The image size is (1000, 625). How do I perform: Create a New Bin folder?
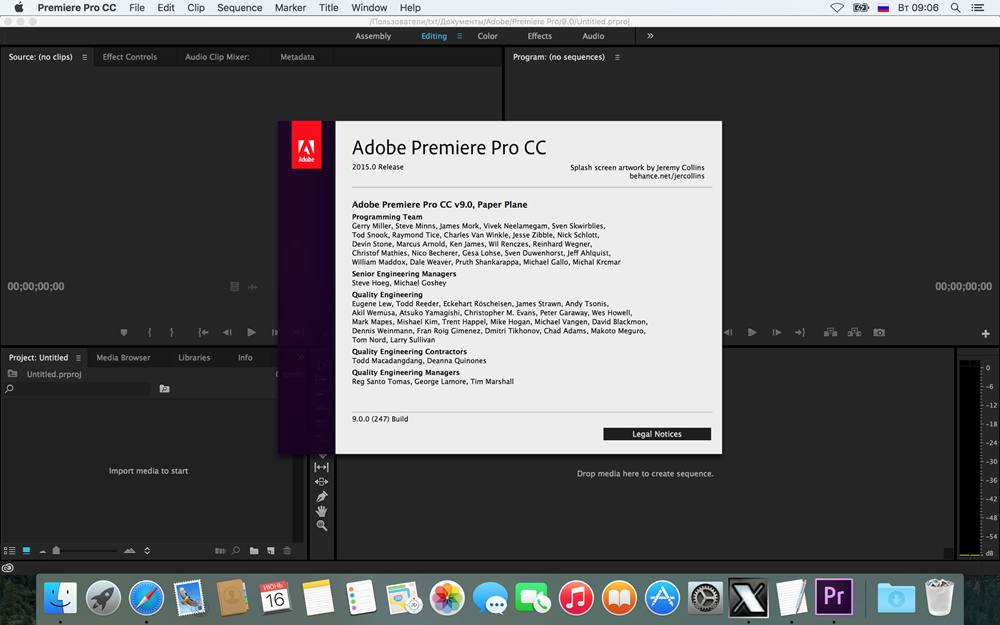[x=254, y=550]
